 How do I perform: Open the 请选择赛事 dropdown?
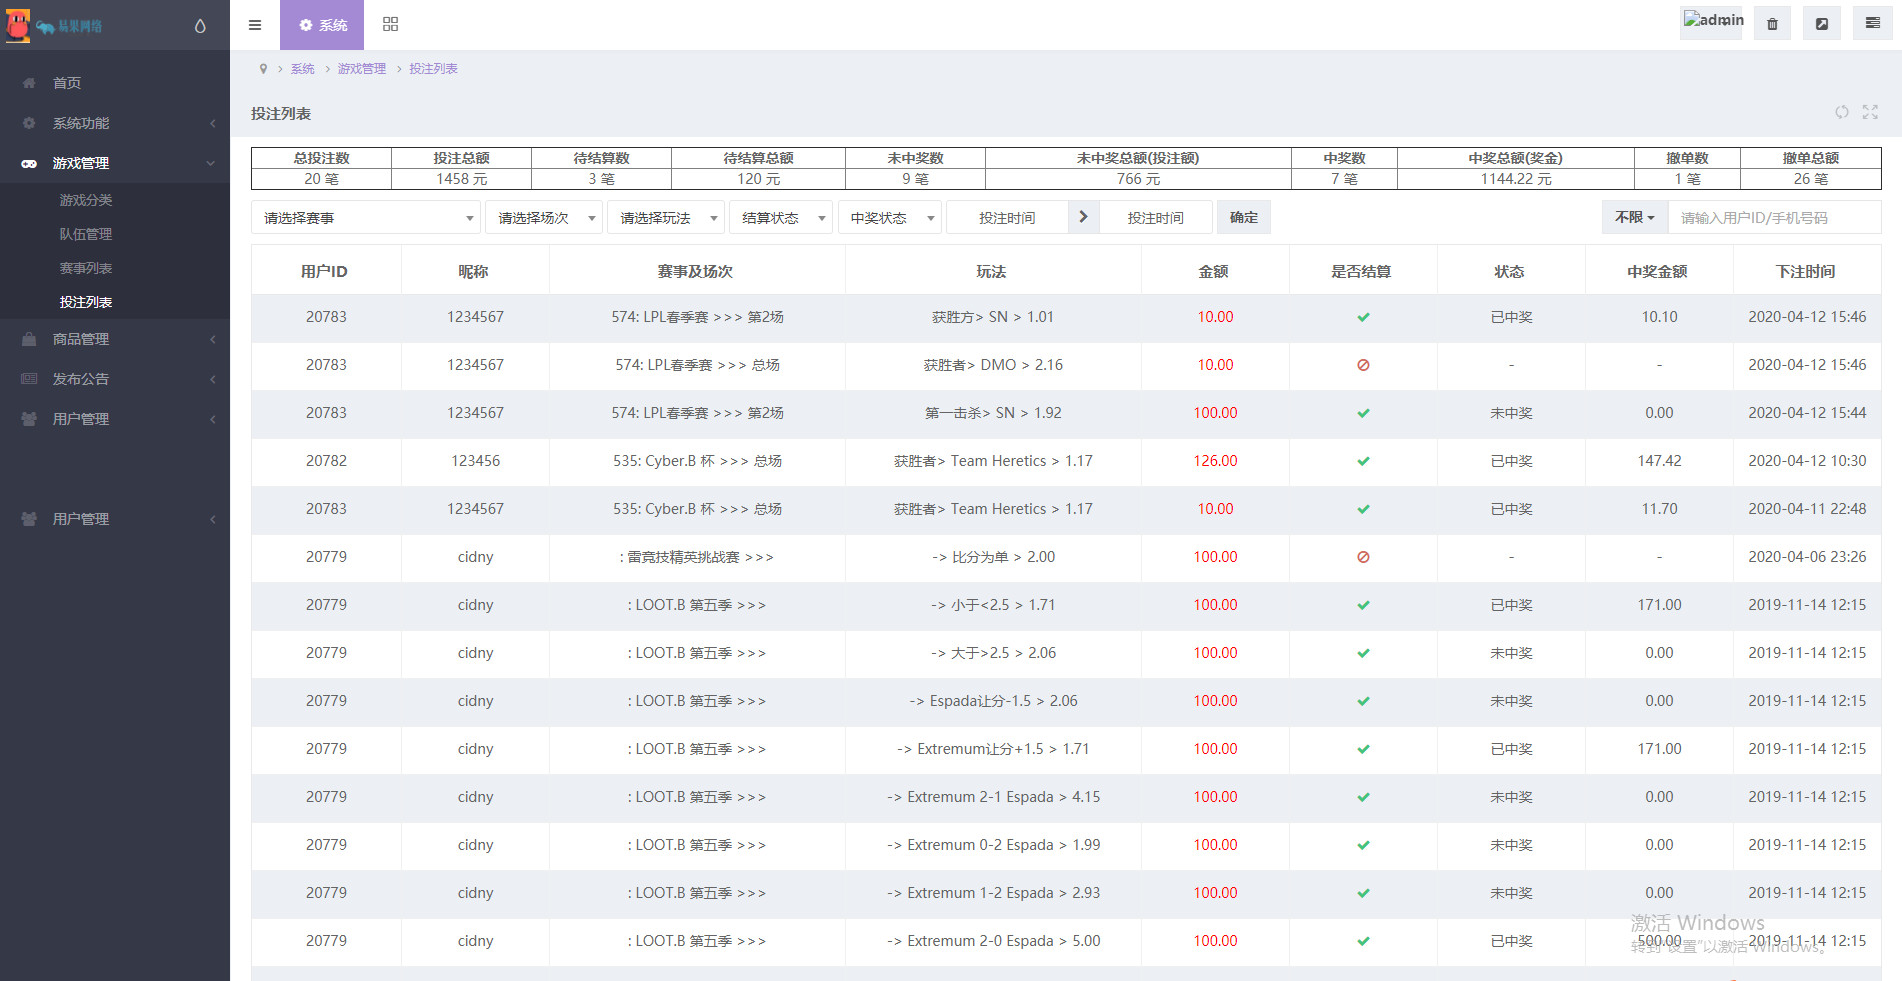(x=366, y=218)
